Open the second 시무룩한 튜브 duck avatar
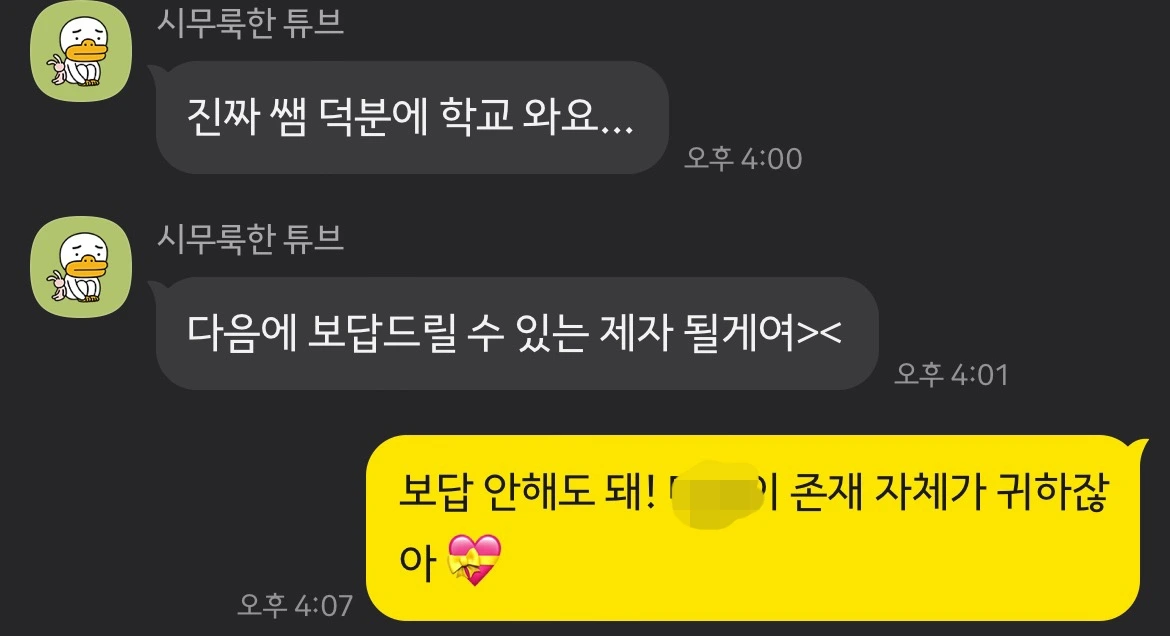 click(x=81, y=266)
